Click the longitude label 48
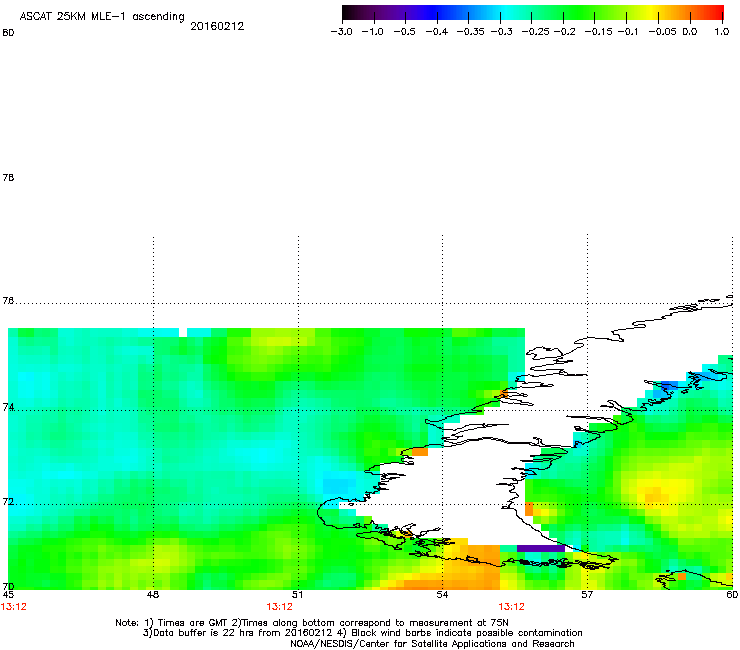 tap(153, 595)
